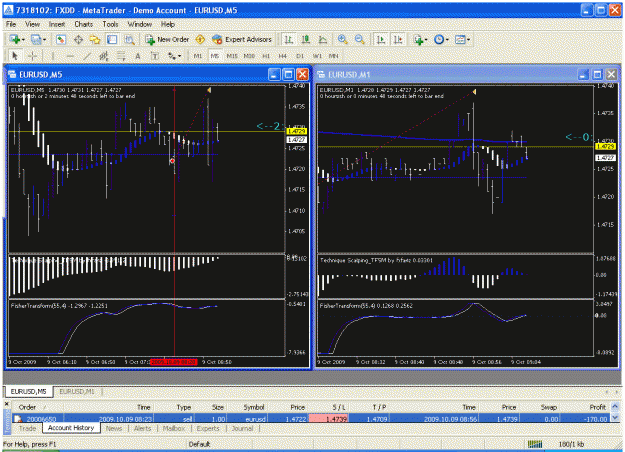This screenshot has height=452, width=625.
Task: Sort history by Profit column header
Action: pos(597,407)
